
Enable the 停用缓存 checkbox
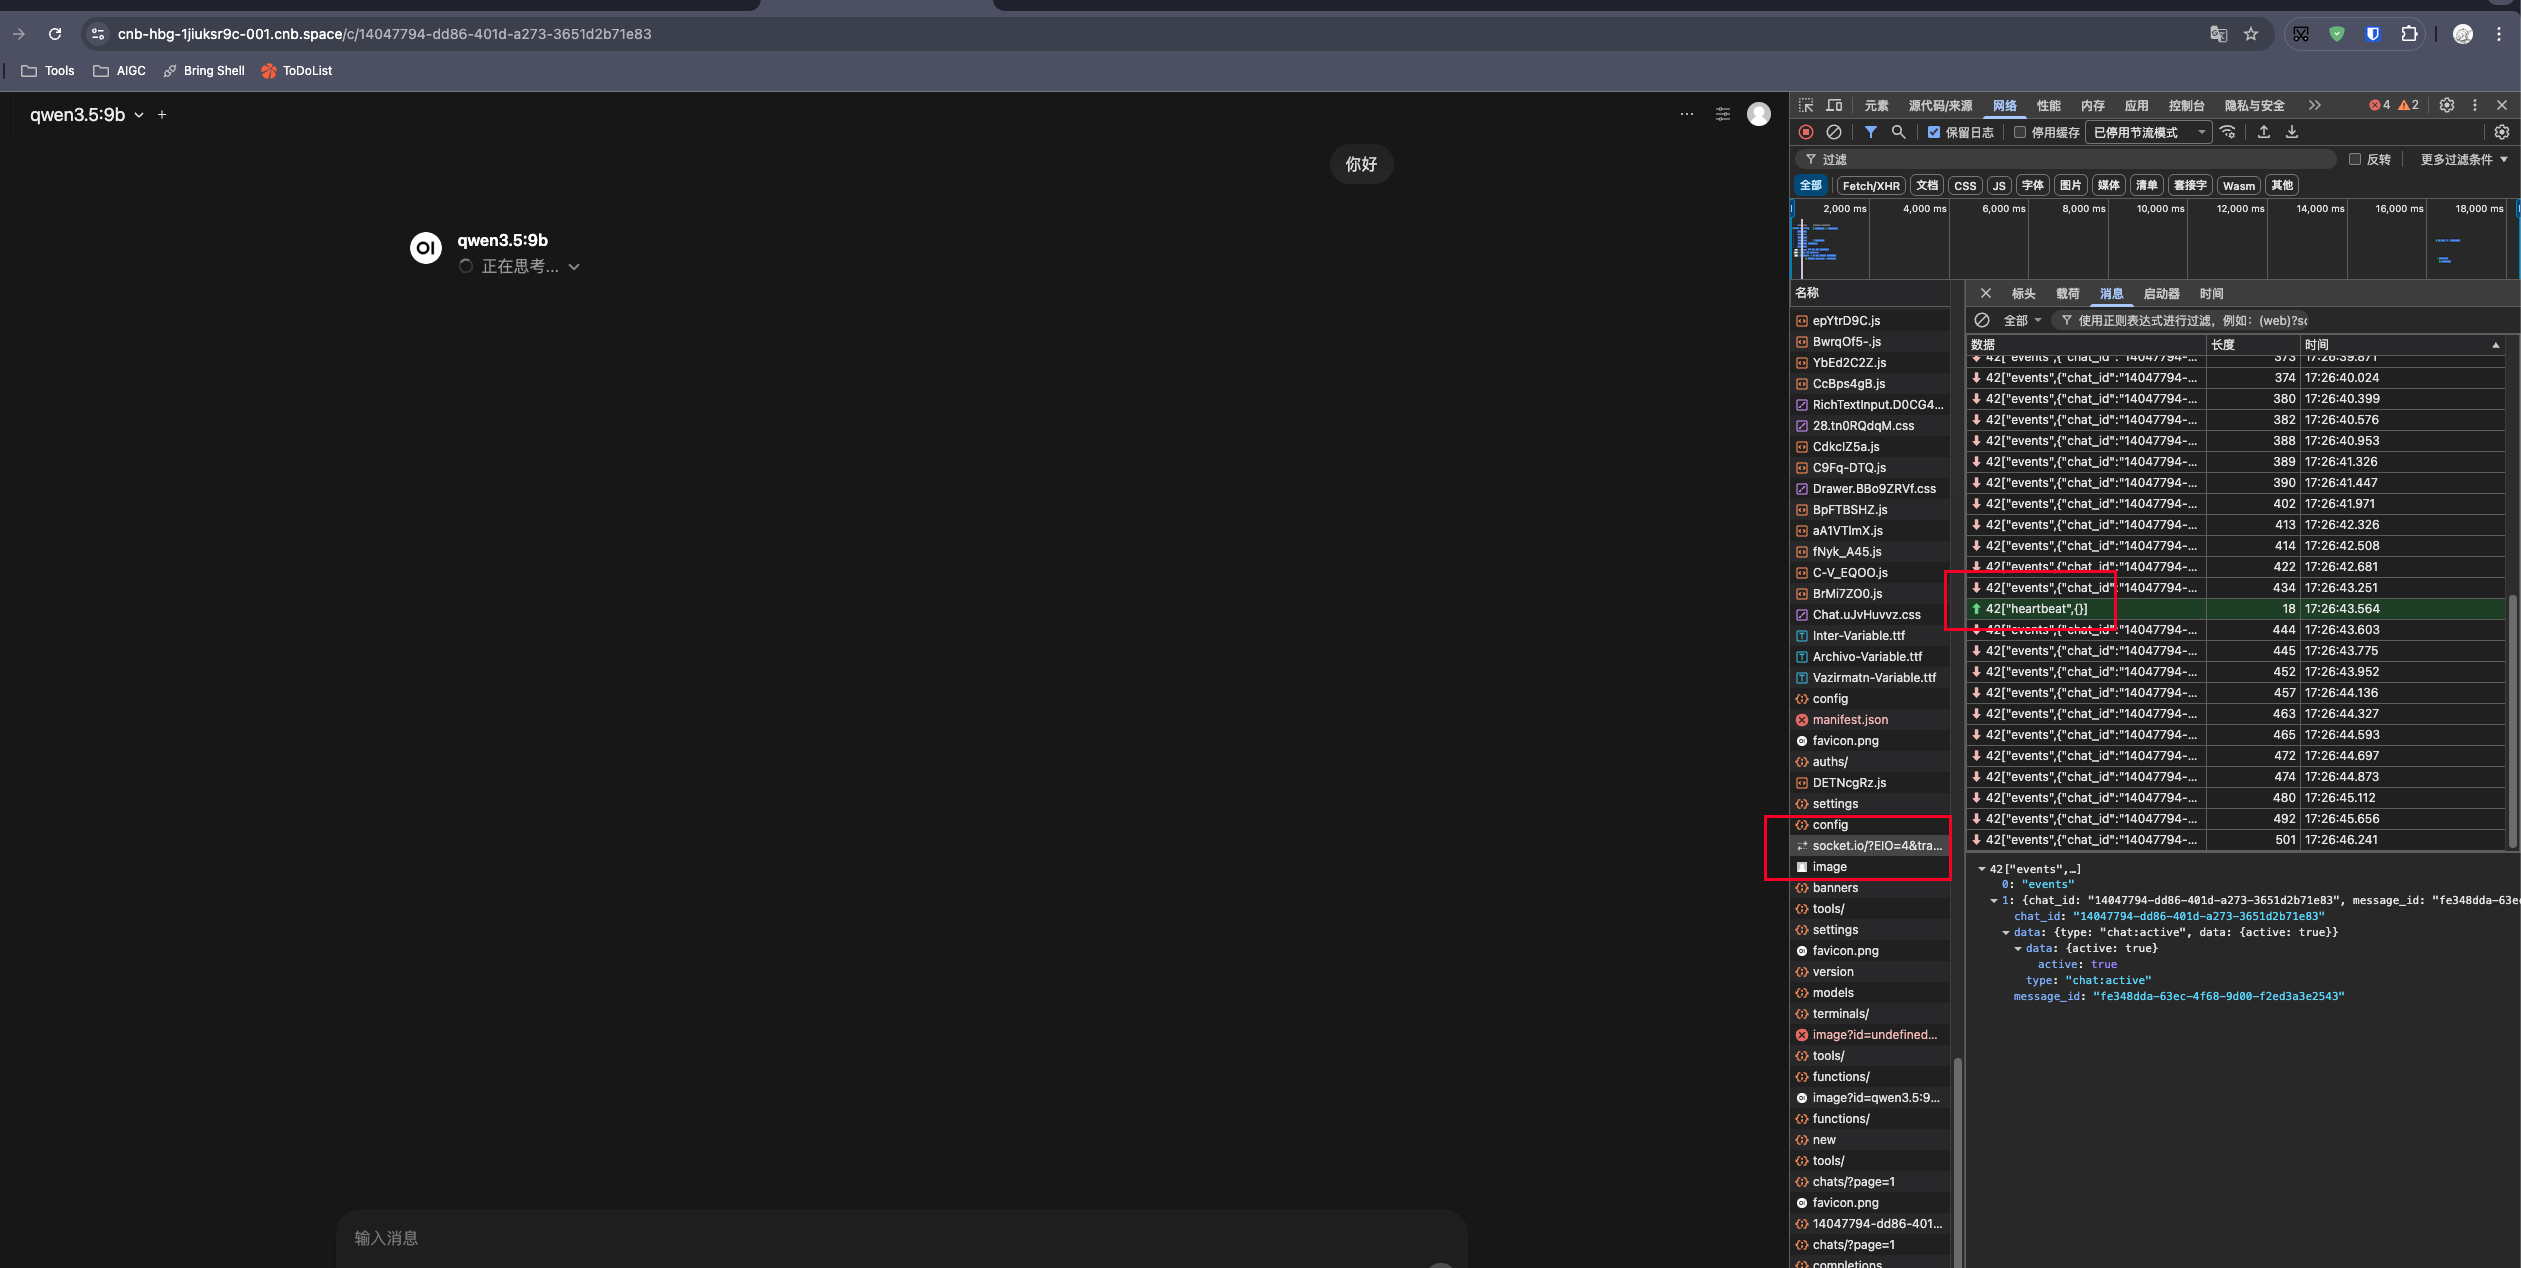pos(2020,132)
